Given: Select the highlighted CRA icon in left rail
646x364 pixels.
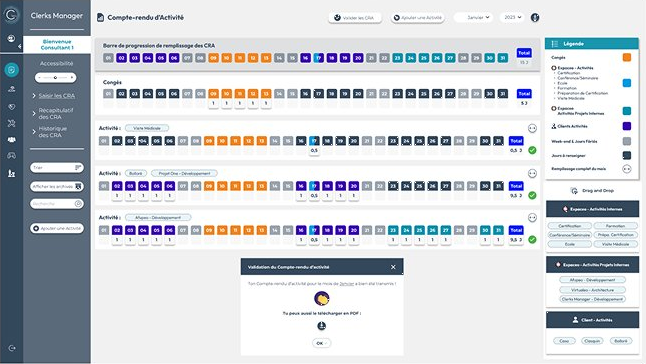Looking at the screenshot, I should point(12,70).
